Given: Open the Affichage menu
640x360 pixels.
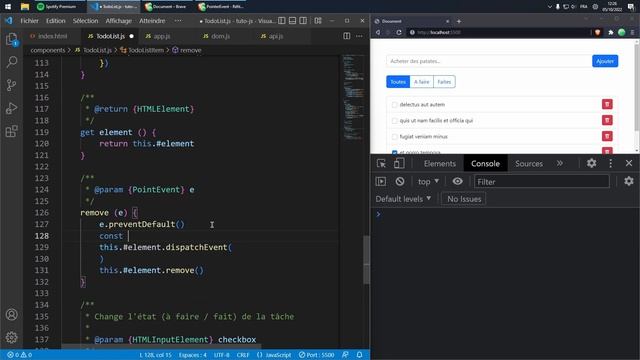Looking at the screenshot, I should (x=118, y=20).
